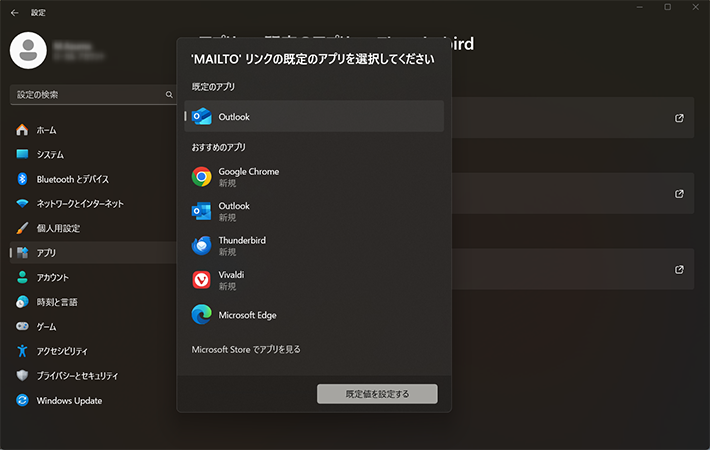This screenshot has height=450, width=710.
Task: Click the Google Chrome icon
Action: pyautogui.click(x=201, y=177)
